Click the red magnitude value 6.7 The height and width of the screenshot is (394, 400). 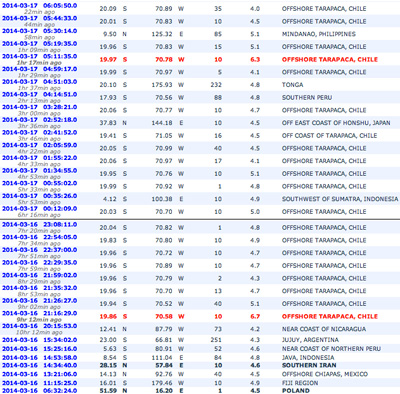coord(255,316)
